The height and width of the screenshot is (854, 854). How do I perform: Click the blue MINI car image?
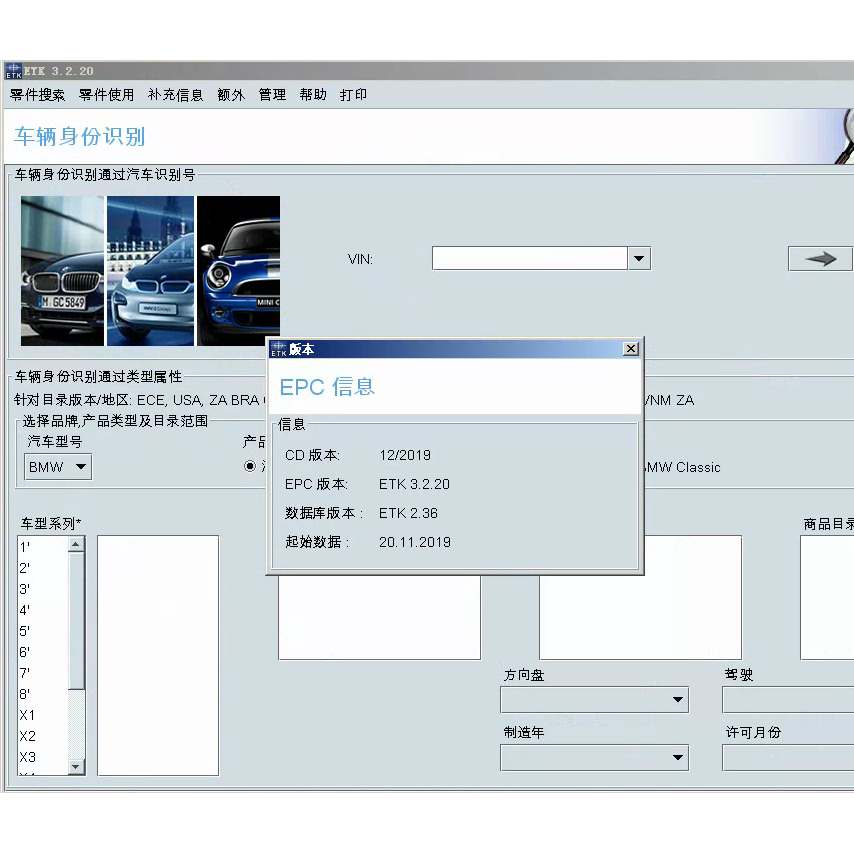click(239, 271)
